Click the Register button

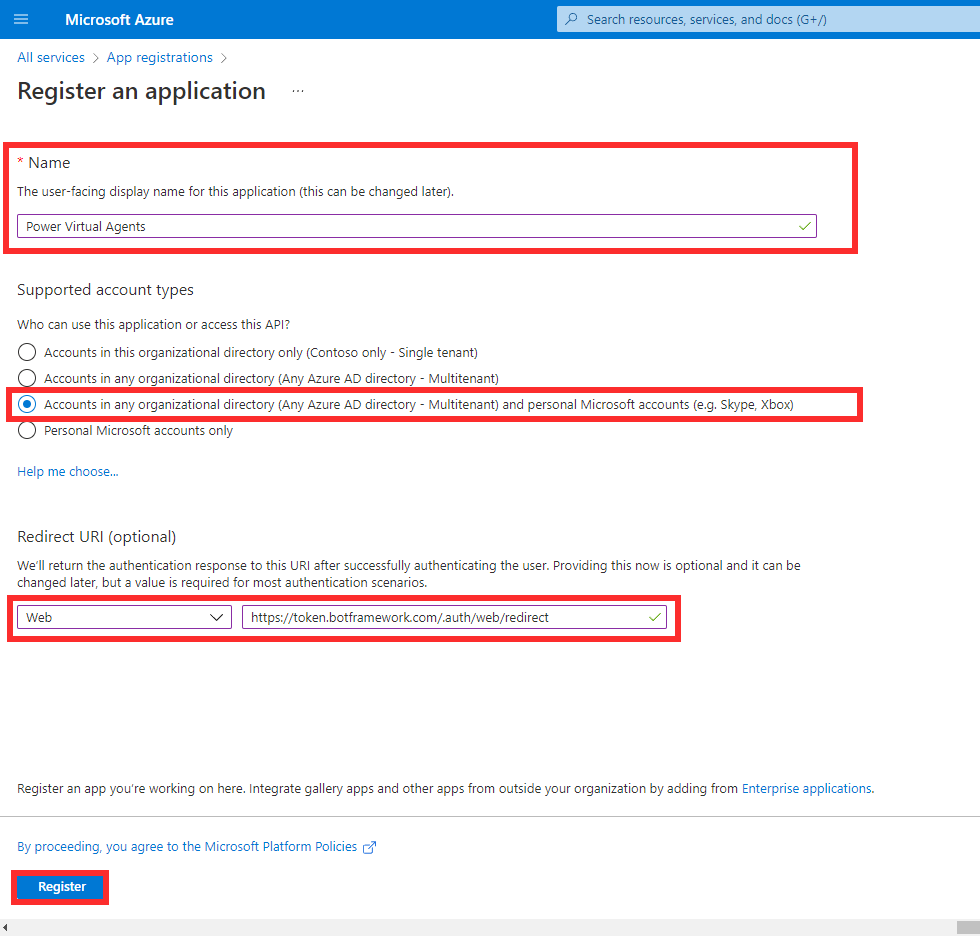61,887
